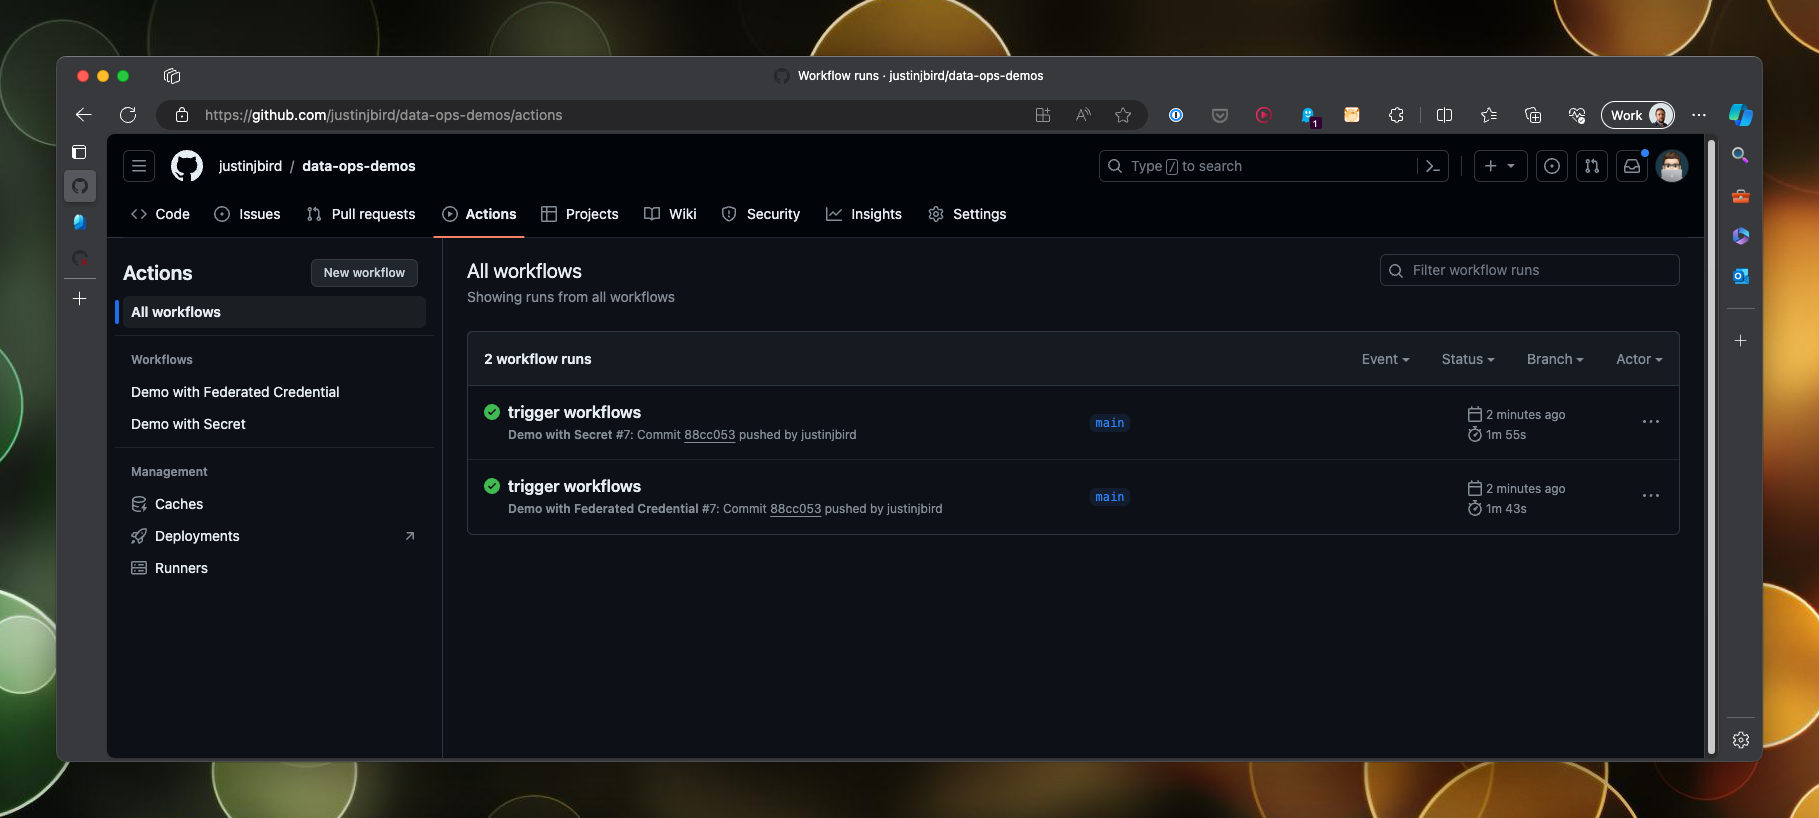Open the command palette icon
This screenshot has height=818, width=1819.
[1433, 166]
